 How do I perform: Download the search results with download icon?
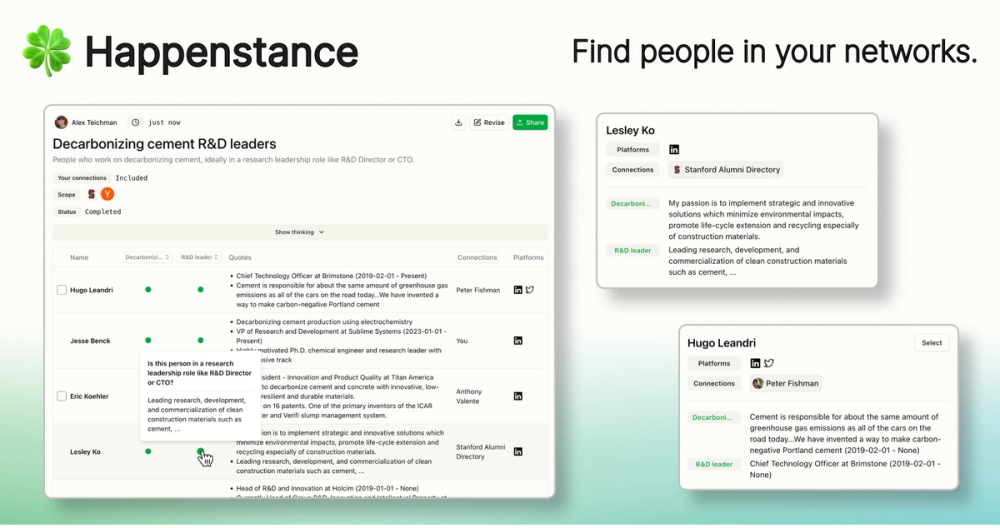459,122
